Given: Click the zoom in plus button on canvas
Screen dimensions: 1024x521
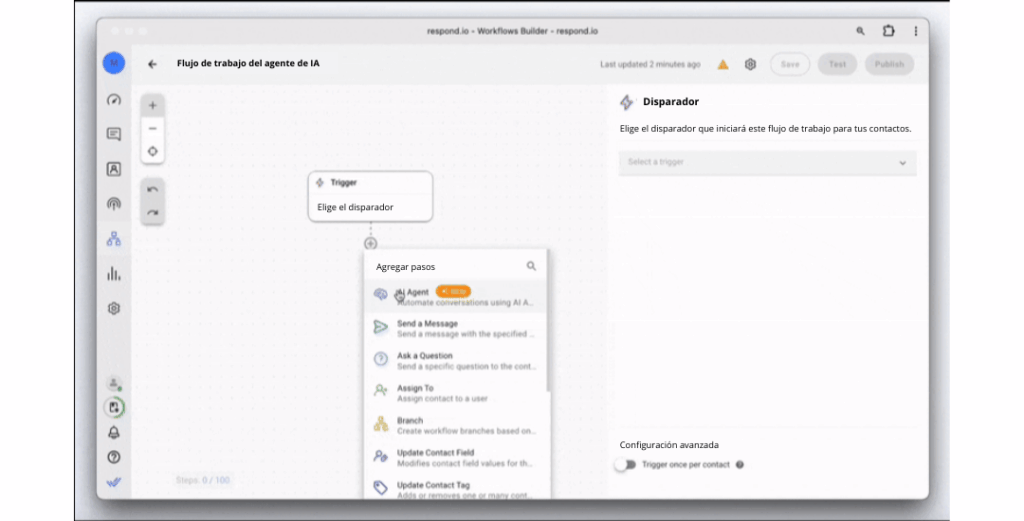Looking at the screenshot, I should click(152, 105).
